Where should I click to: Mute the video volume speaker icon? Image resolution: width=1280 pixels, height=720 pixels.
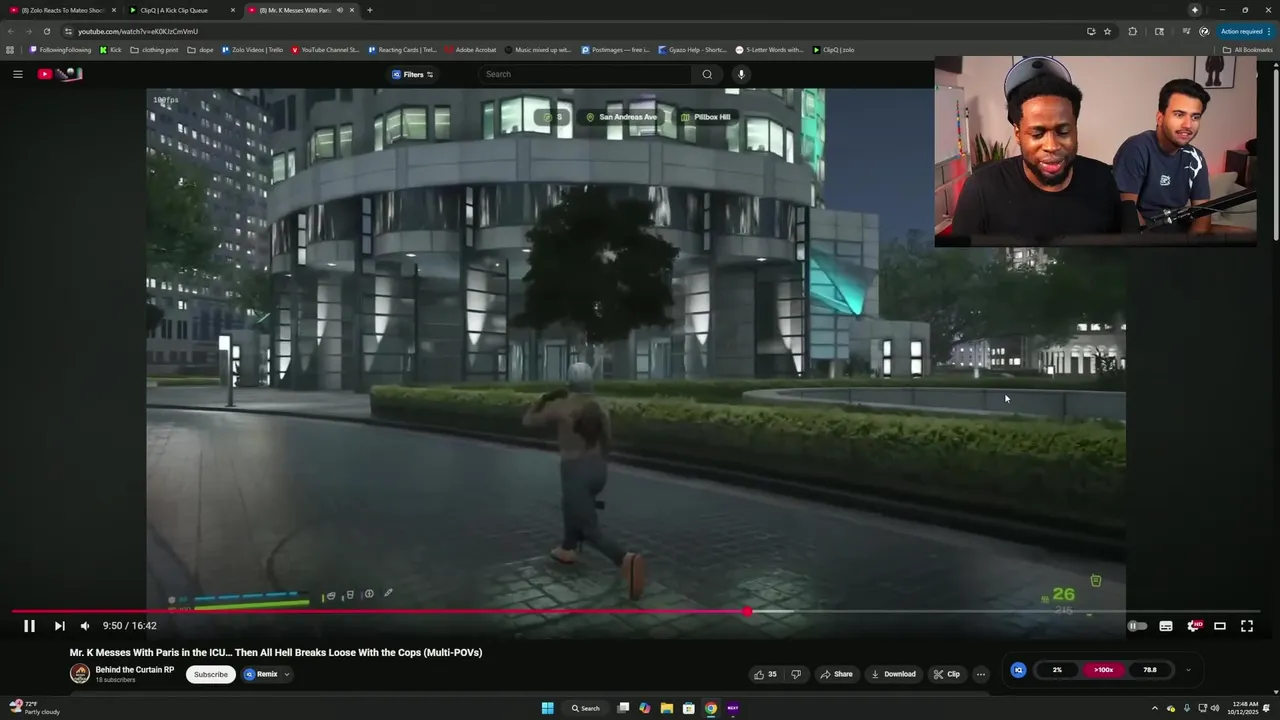click(x=85, y=626)
